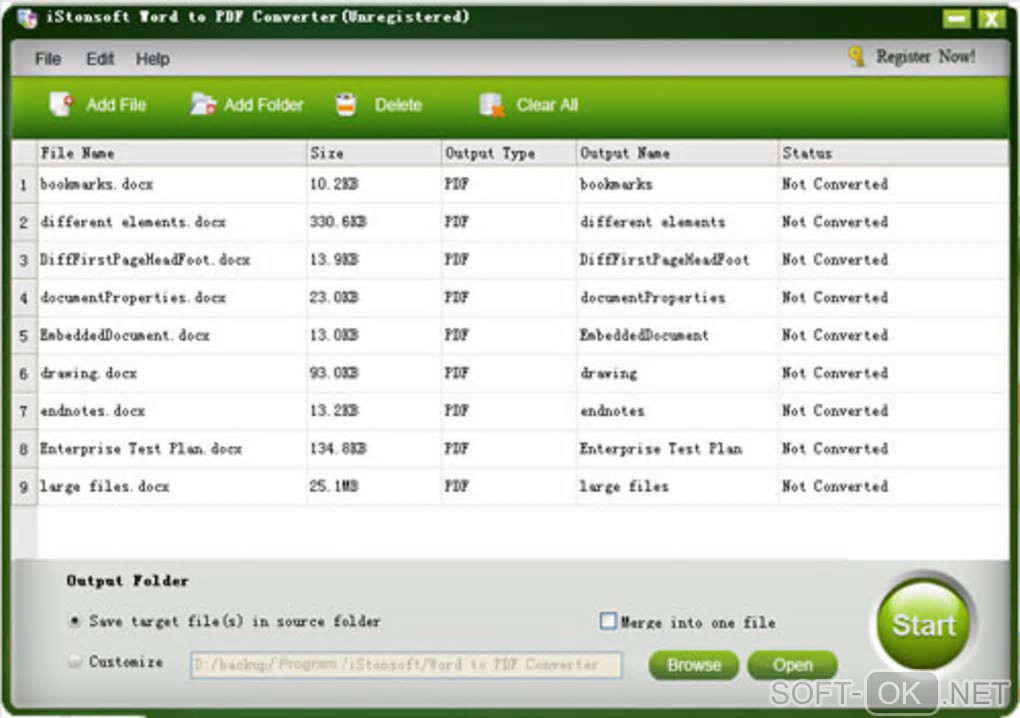Click output name "bookmarks"

[615, 185]
